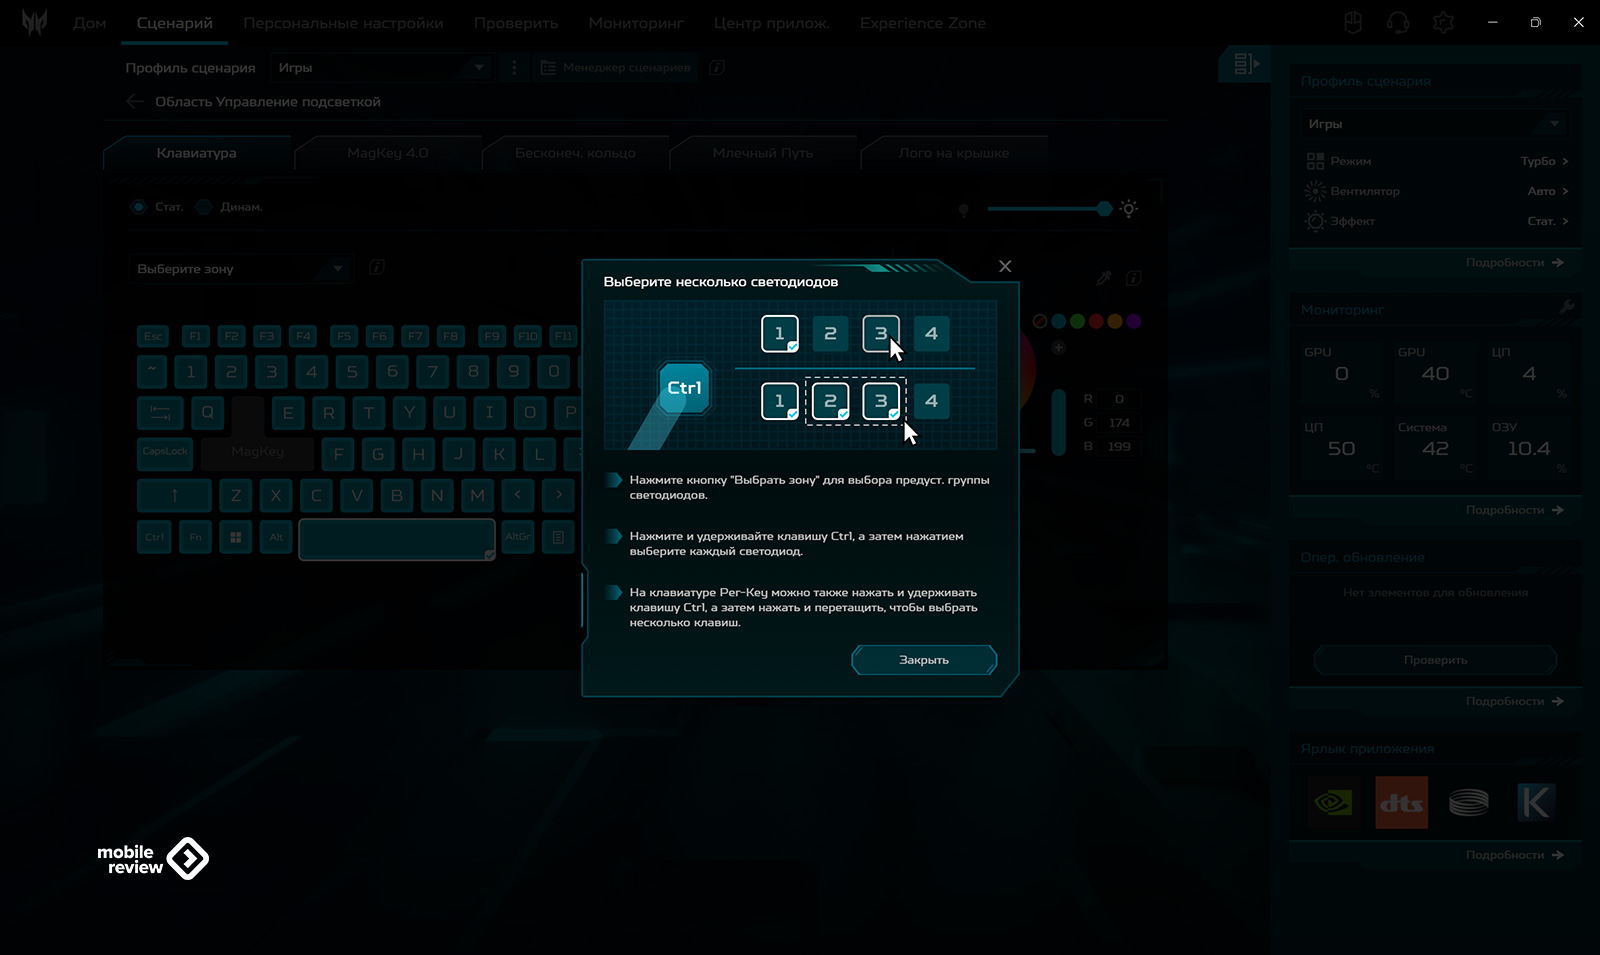This screenshot has width=1600, height=955.
Task: Open the monitoring wrench settings icon
Action: (x=1566, y=308)
